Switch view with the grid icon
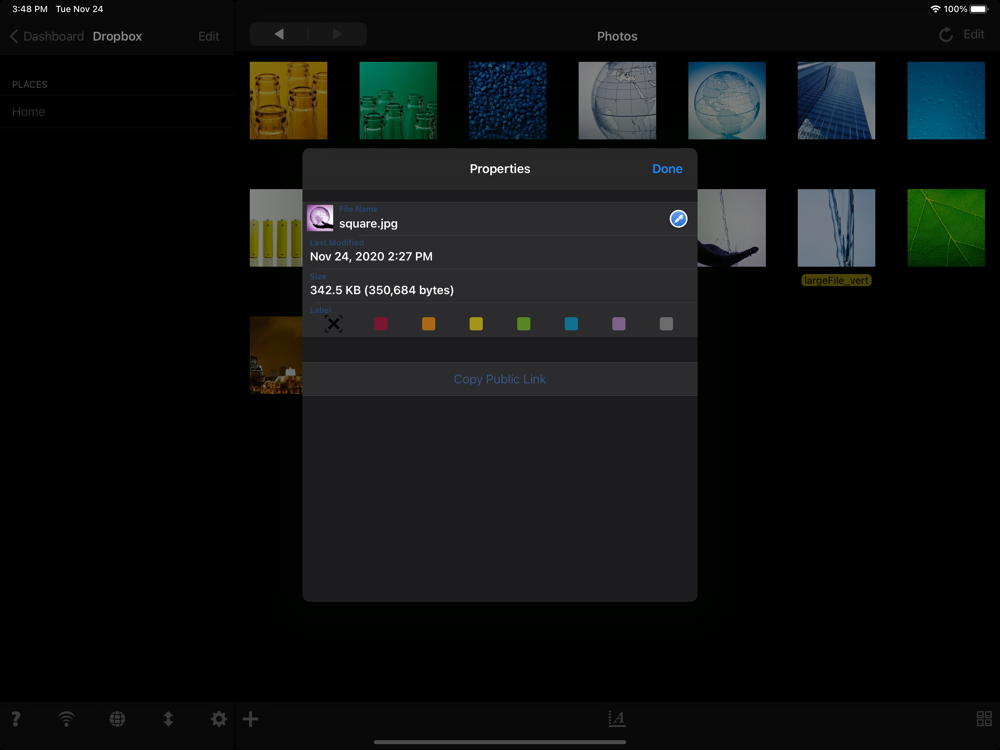1000x750 pixels. click(983, 719)
